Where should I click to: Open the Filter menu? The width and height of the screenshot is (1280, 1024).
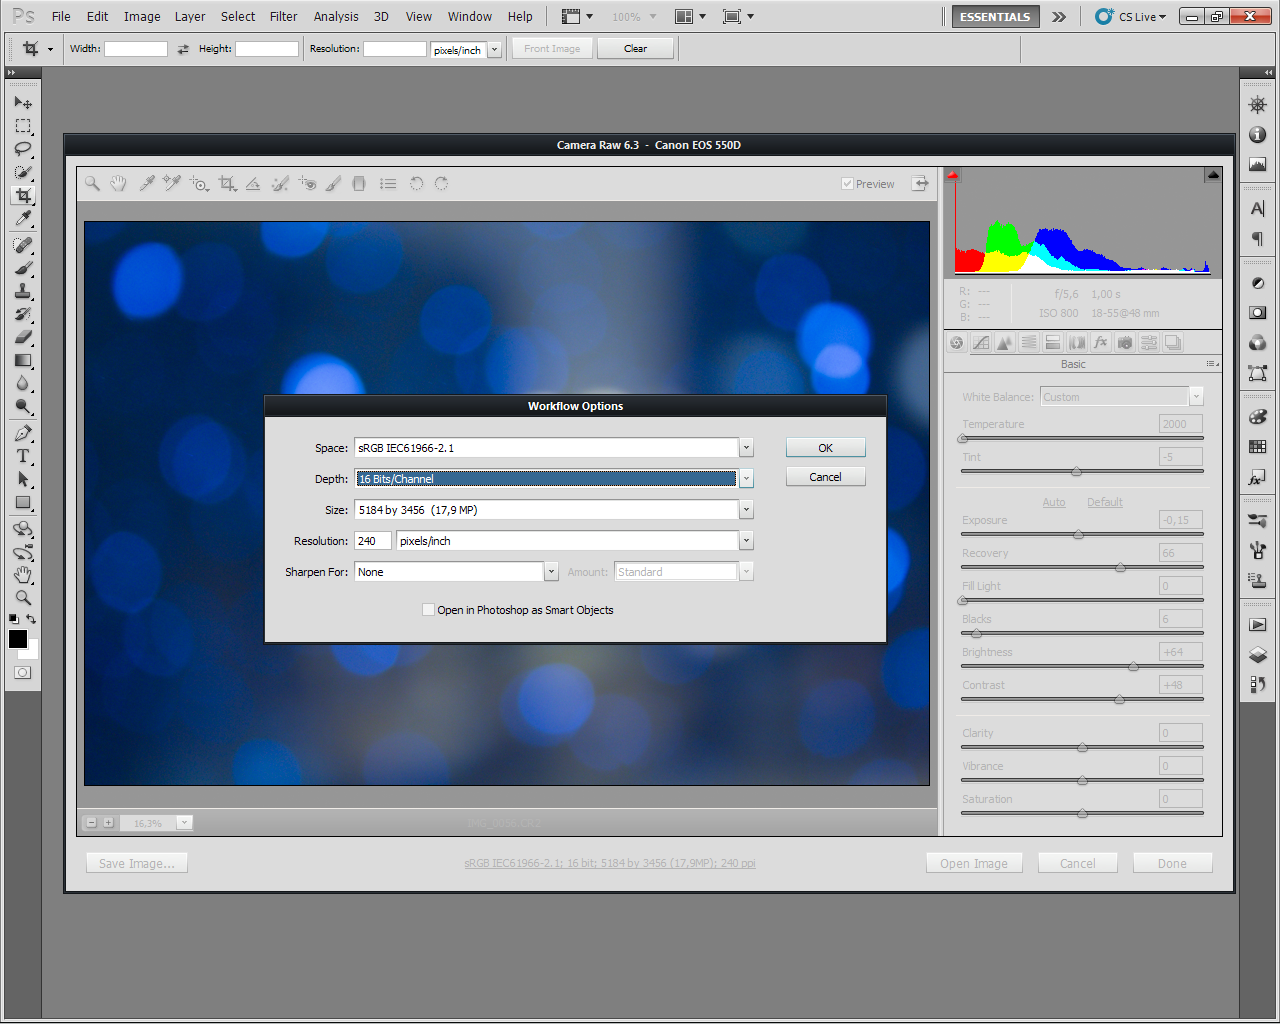(x=283, y=16)
